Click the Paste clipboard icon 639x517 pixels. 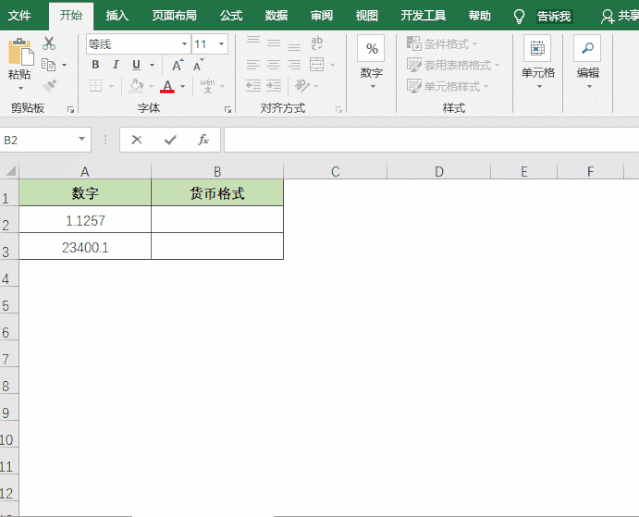coord(20,52)
